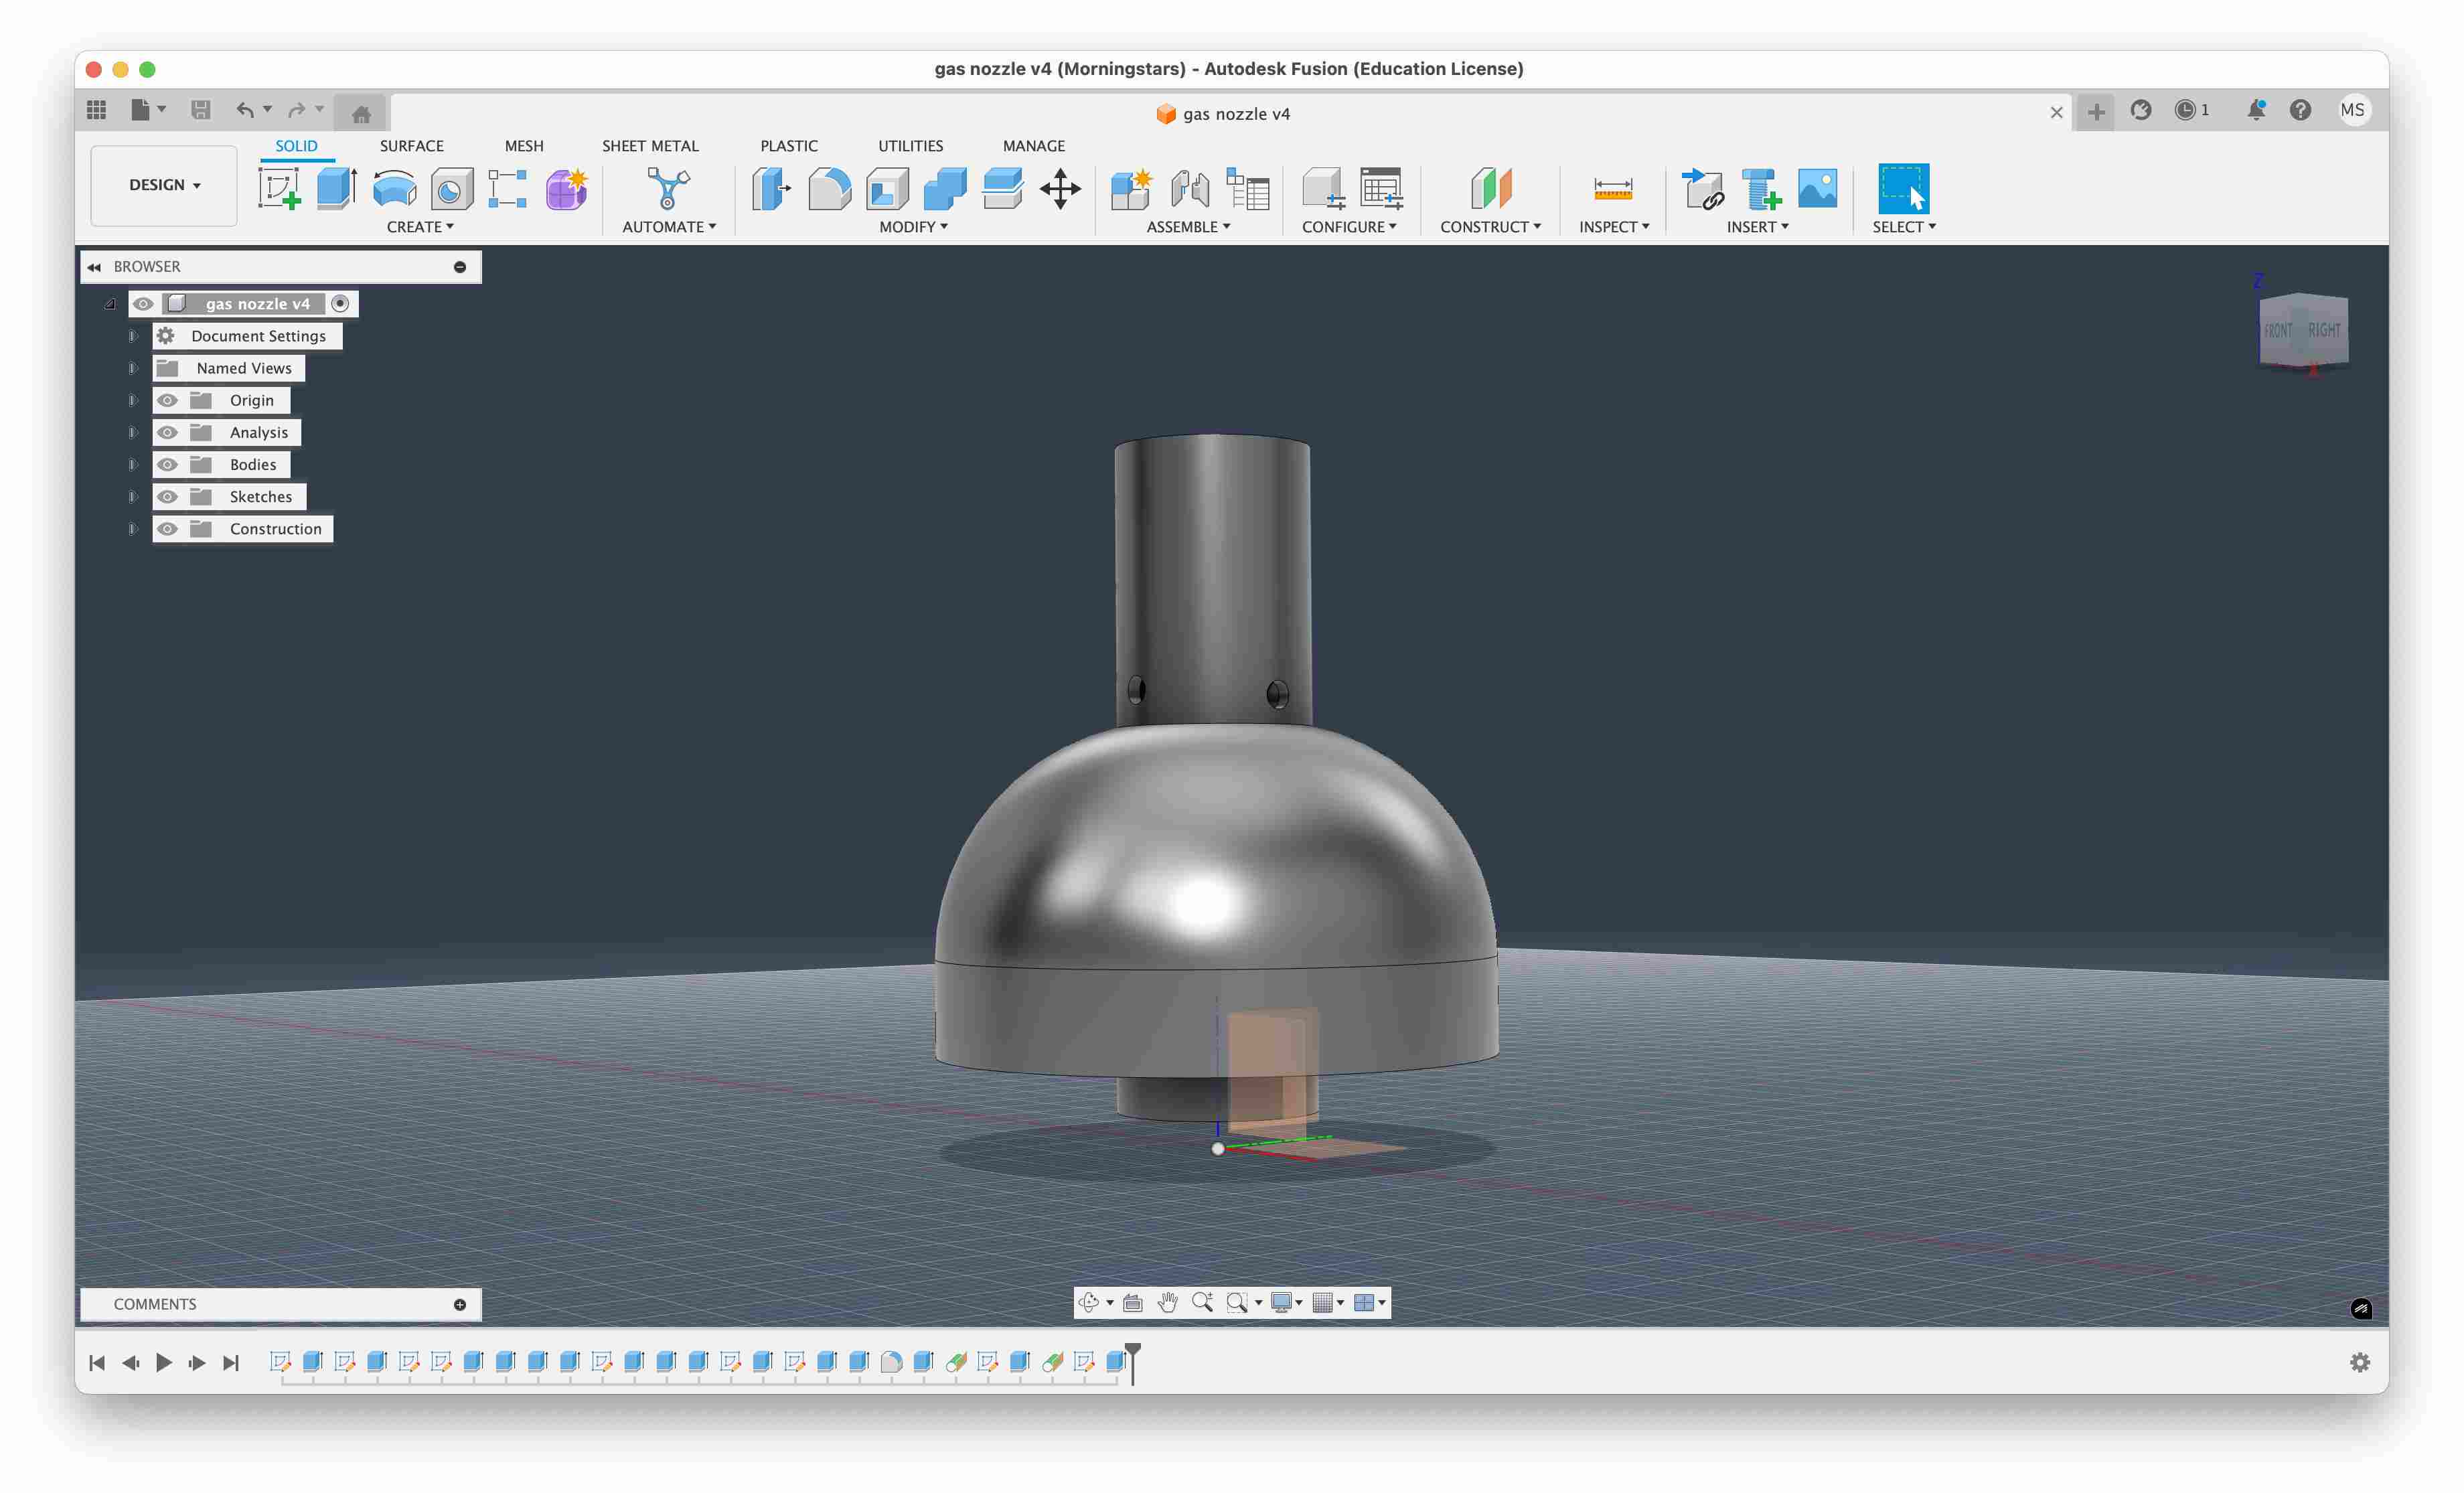
Task: Click the Home view button
Action: pyautogui.click(x=361, y=113)
